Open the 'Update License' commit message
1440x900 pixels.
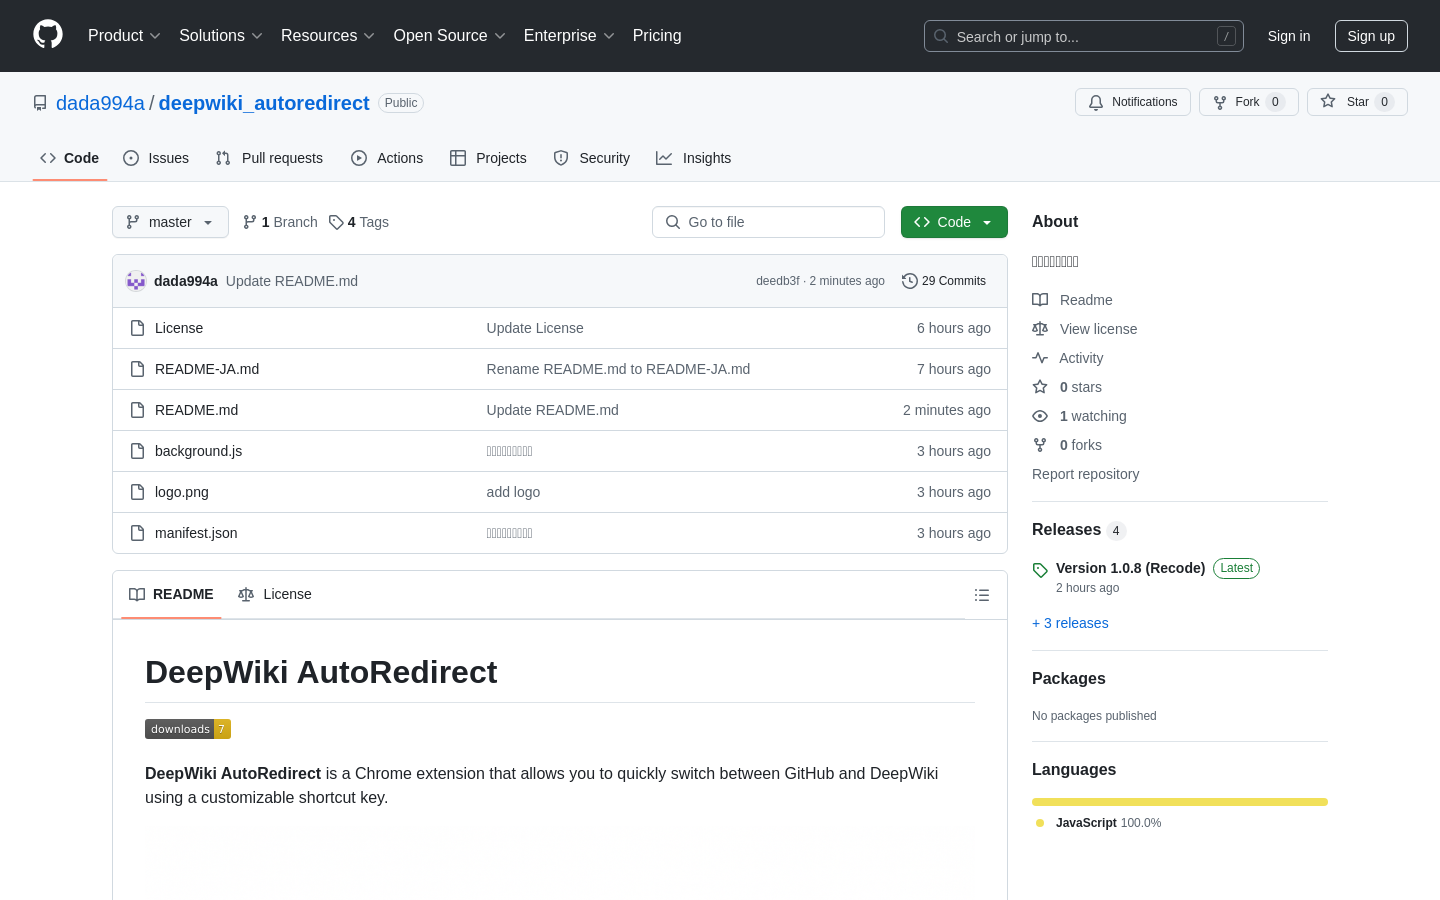535,328
